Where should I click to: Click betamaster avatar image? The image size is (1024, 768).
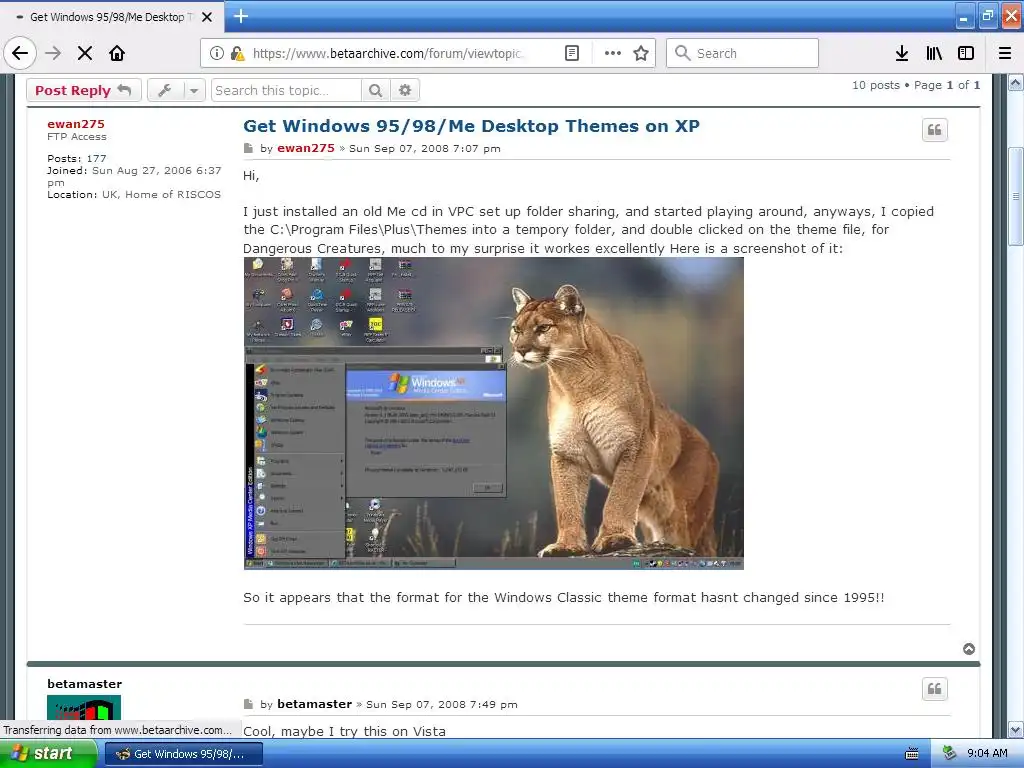84,708
